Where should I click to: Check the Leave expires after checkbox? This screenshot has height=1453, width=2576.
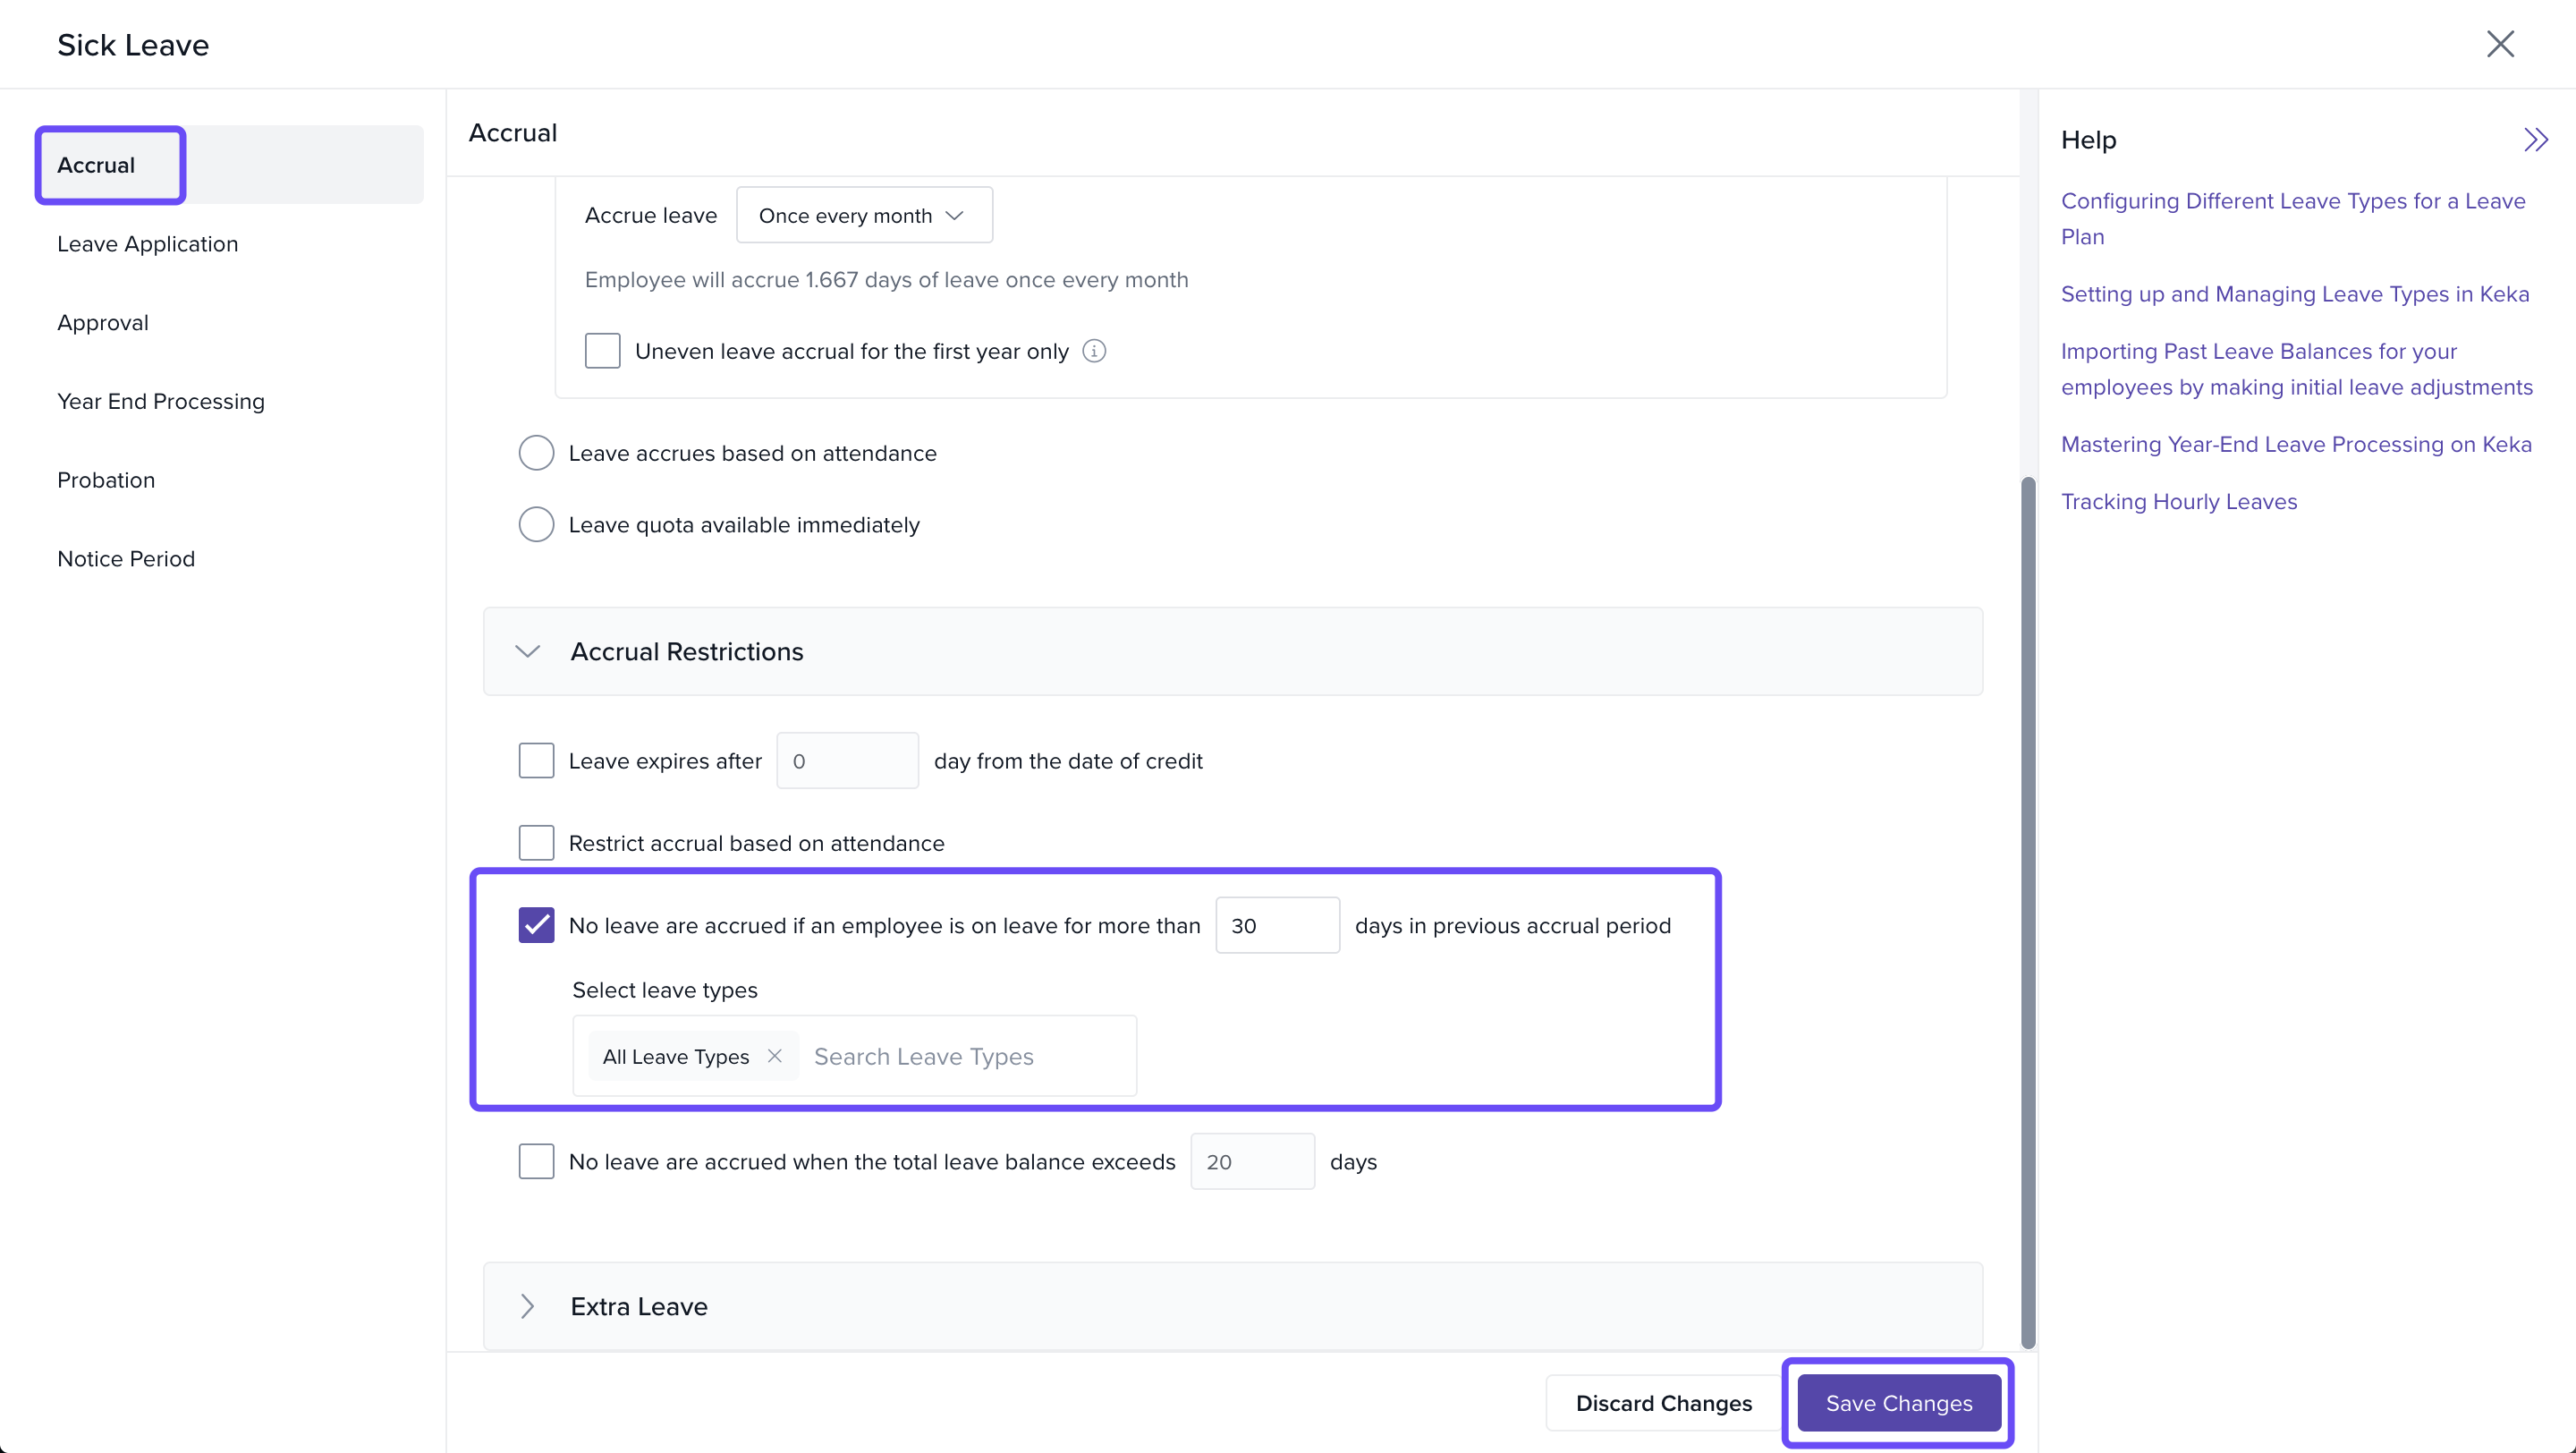tap(536, 761)
